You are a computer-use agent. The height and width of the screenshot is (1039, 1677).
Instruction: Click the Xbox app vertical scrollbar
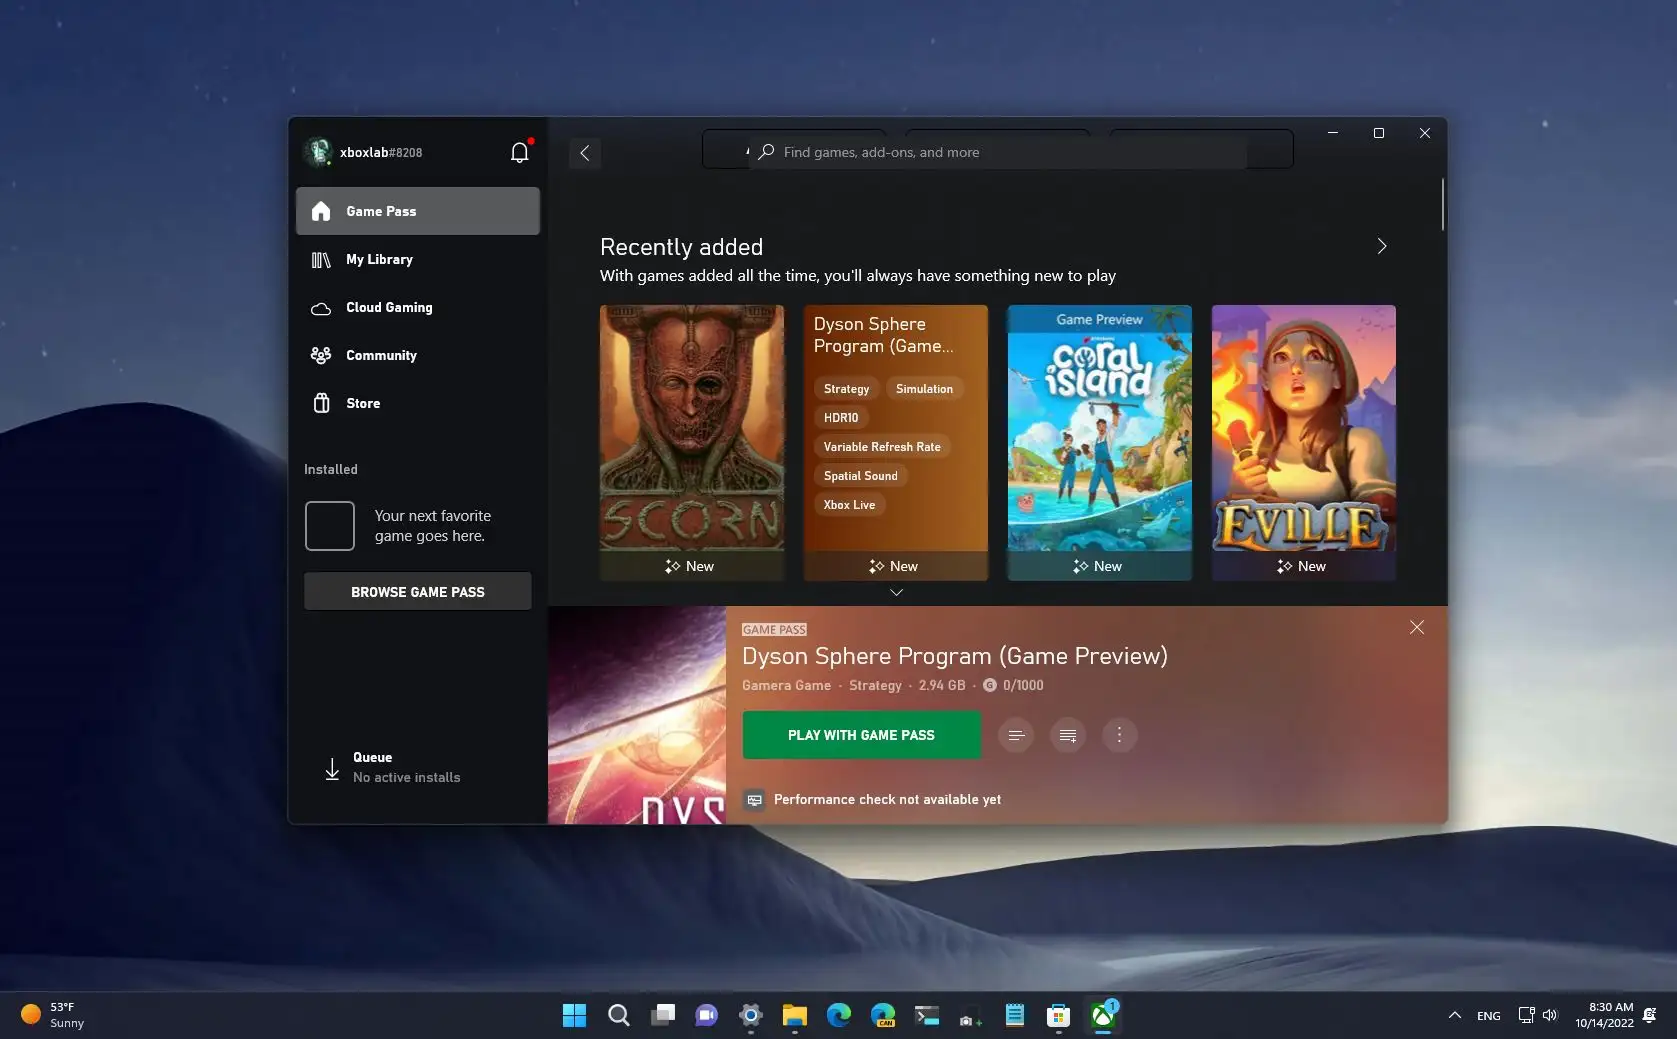tap(1442, 204)
